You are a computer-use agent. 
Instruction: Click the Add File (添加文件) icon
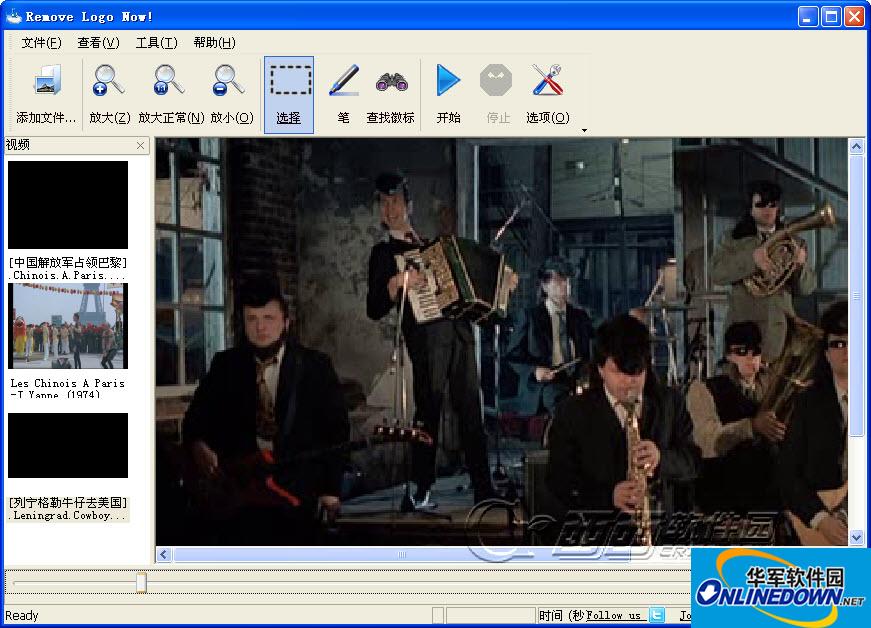coord(46,82)
